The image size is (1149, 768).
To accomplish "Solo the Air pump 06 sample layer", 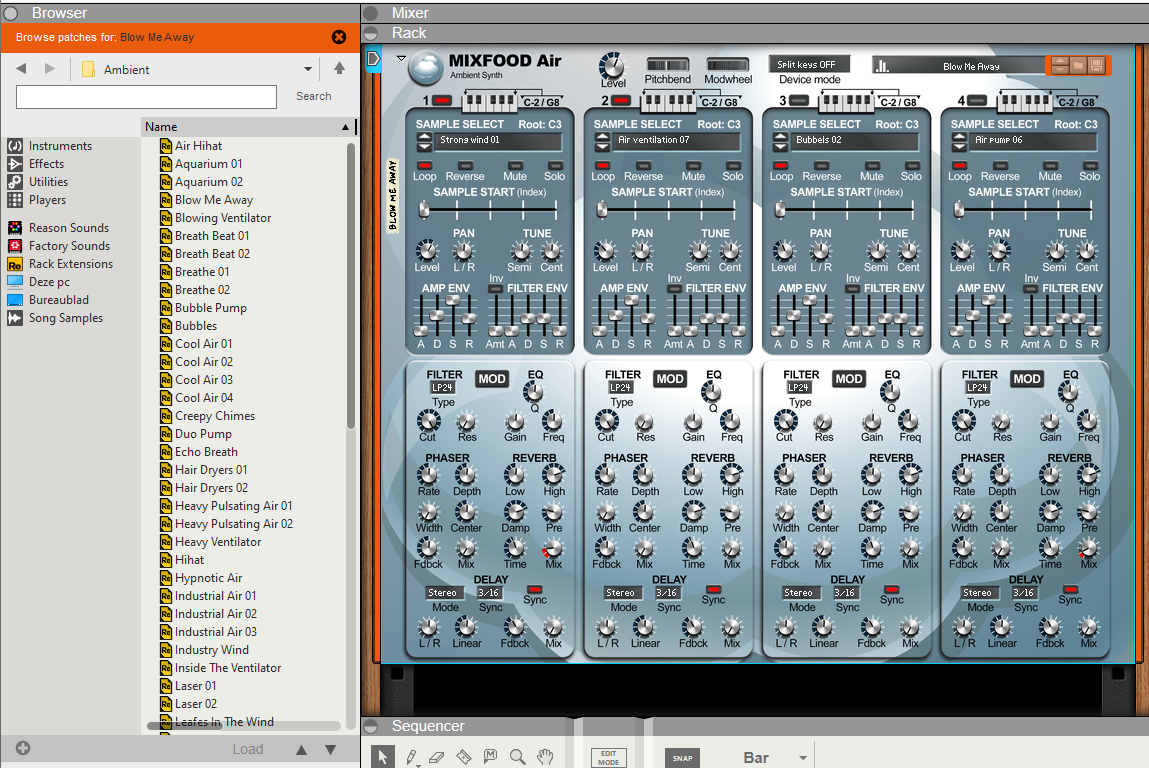I will (1090, 166).
